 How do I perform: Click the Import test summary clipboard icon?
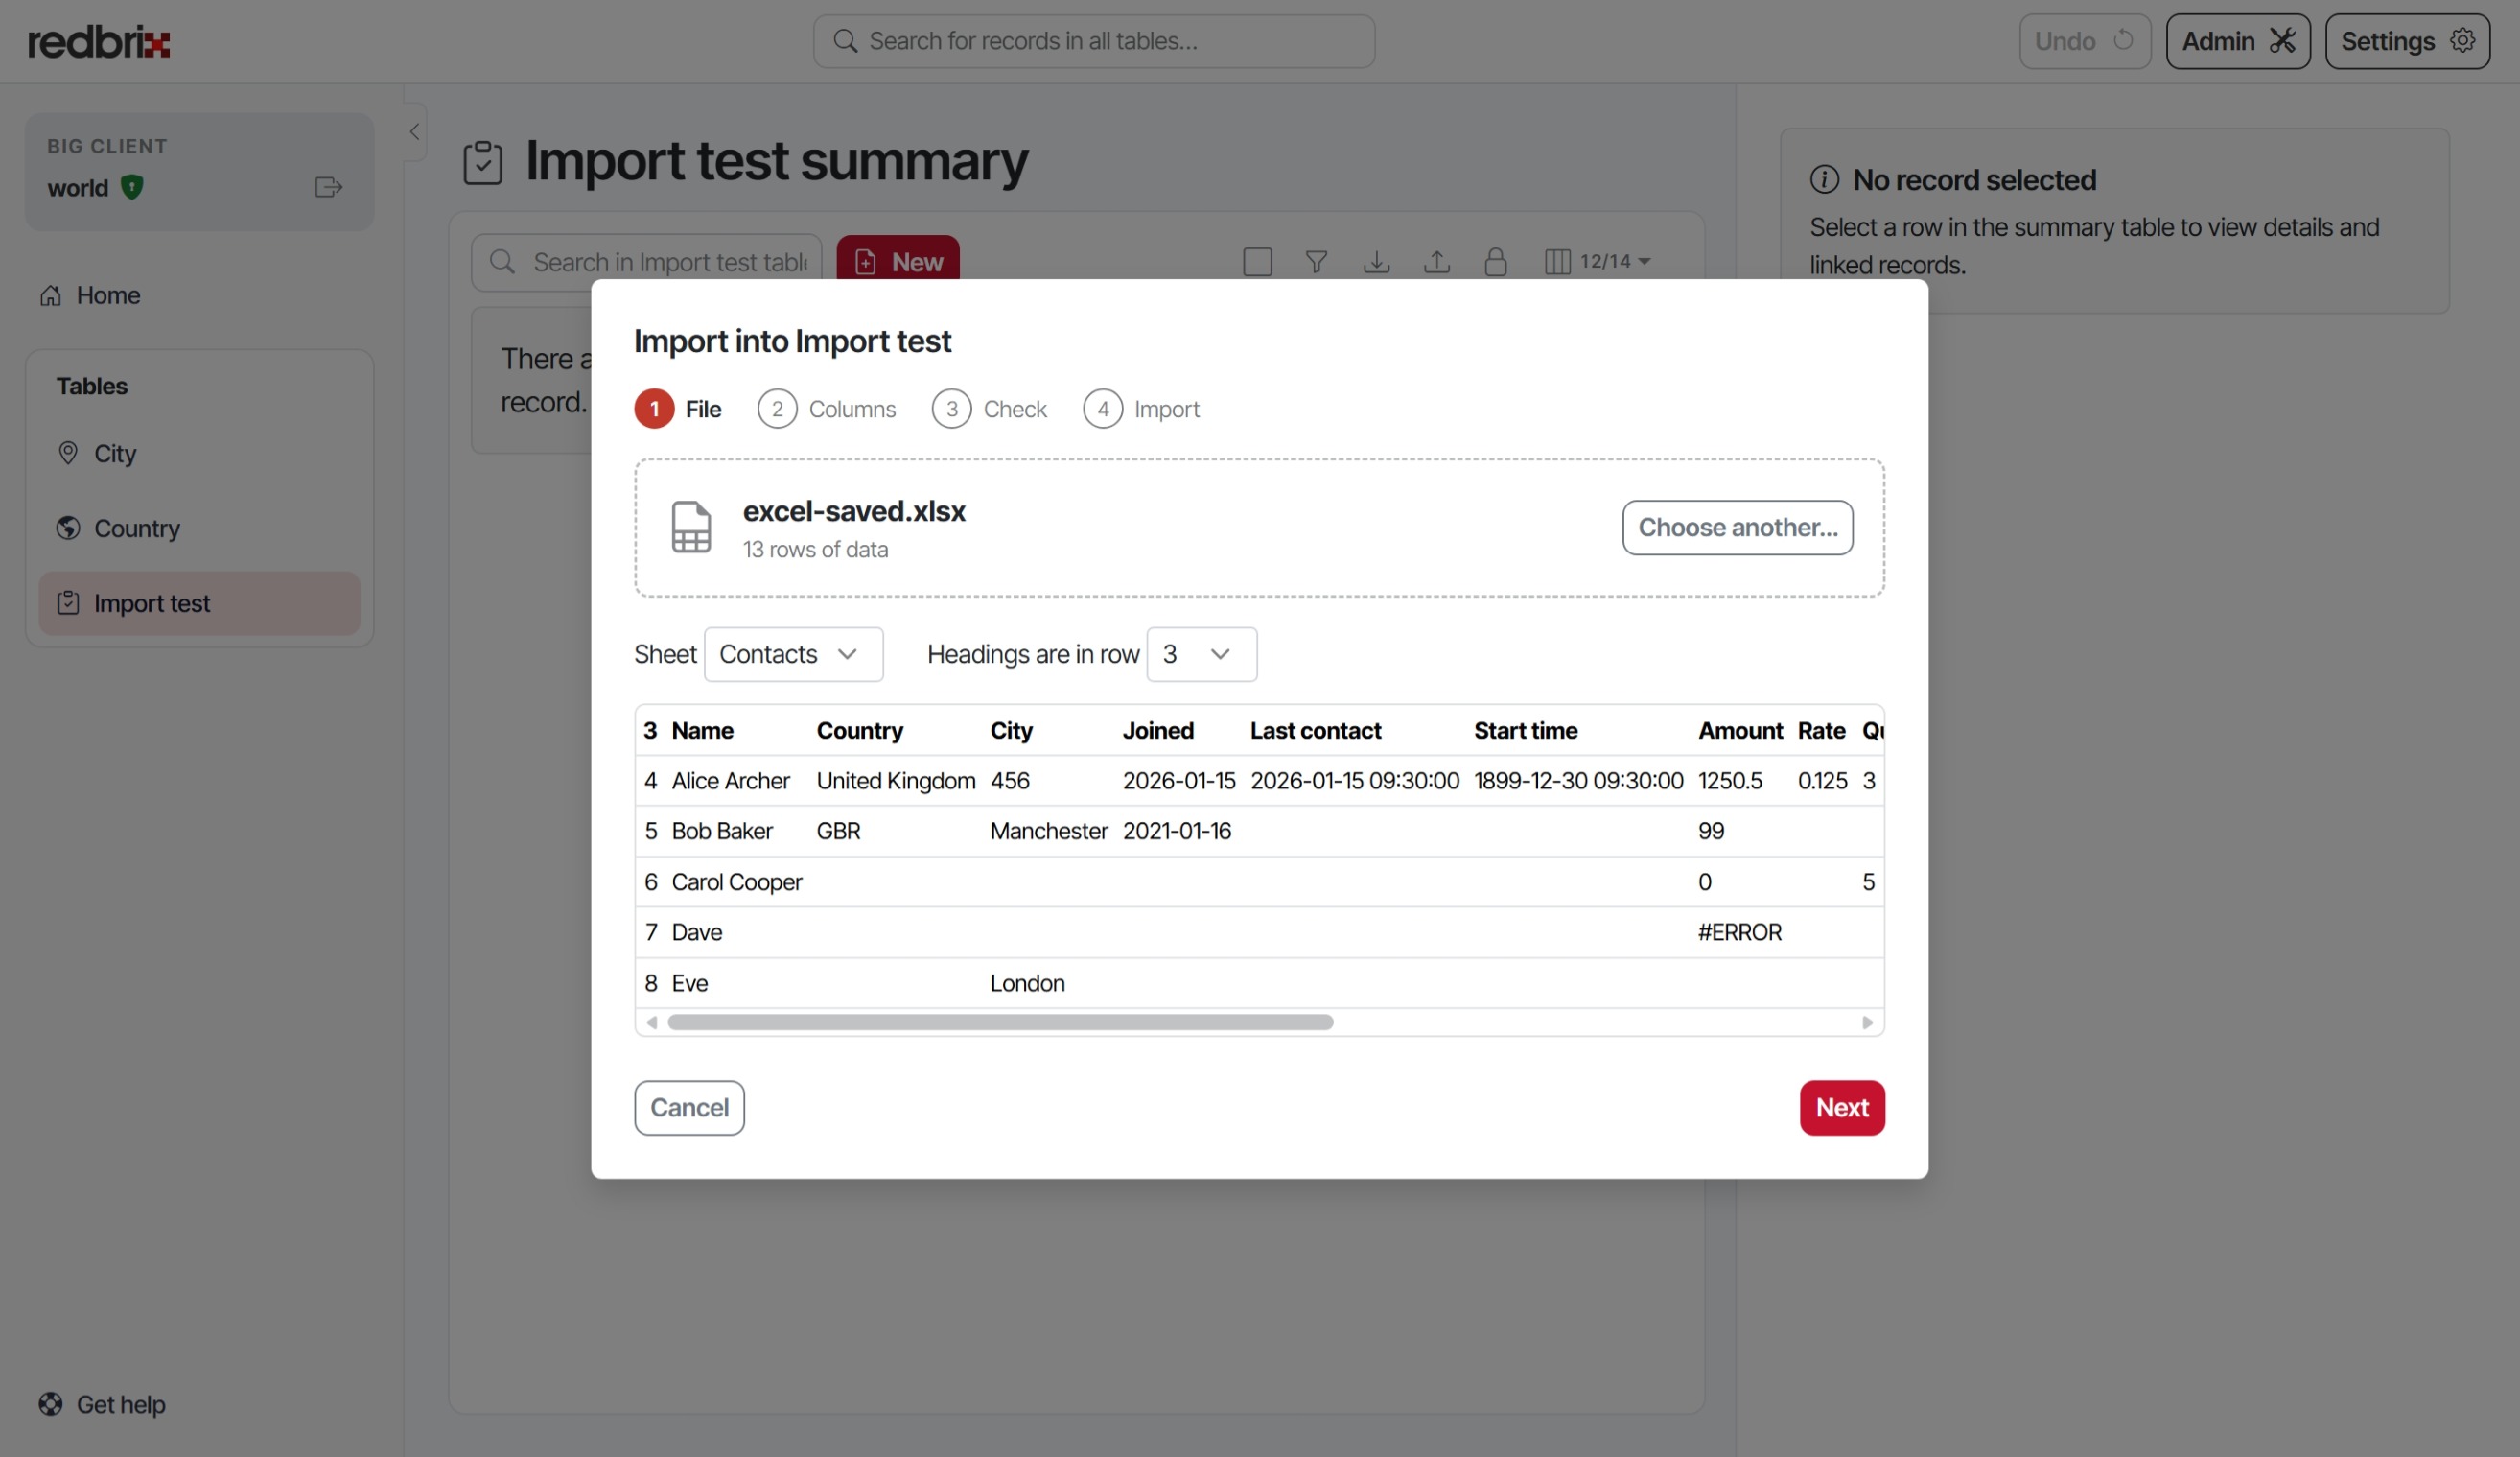483,162
